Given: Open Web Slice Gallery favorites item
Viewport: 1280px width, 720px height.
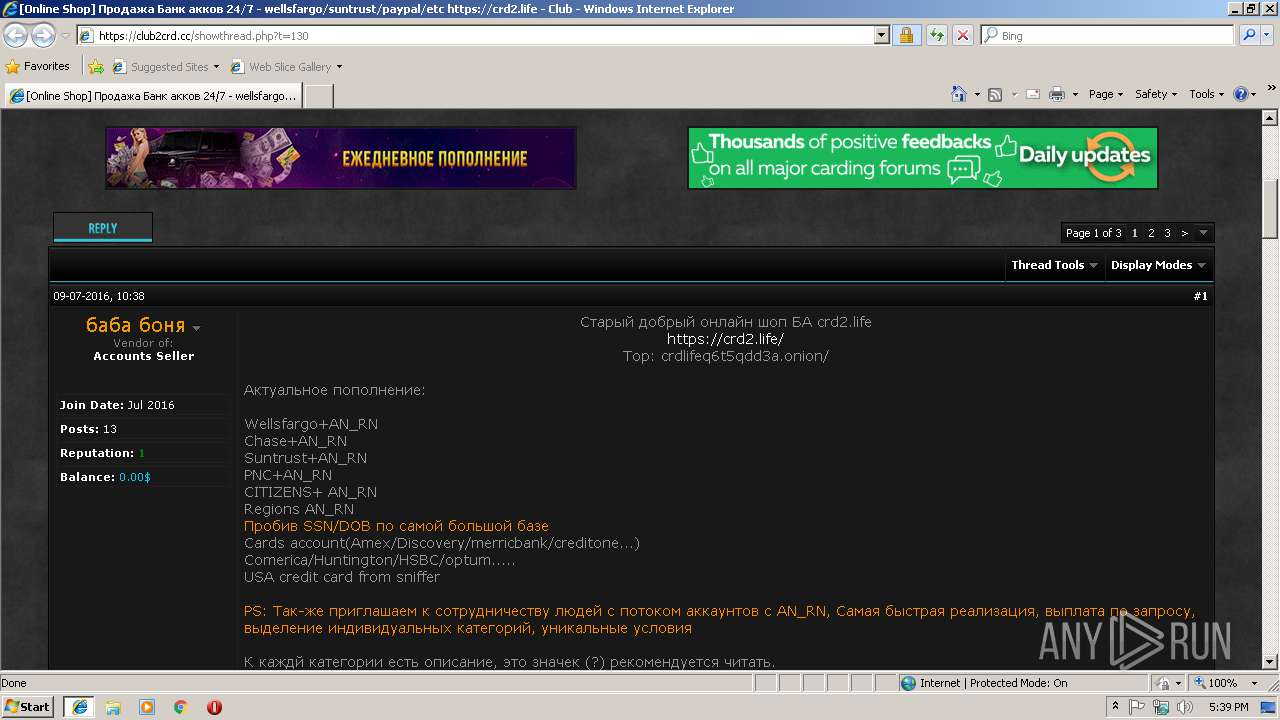Looking at the screenshot, I should 286,67.
